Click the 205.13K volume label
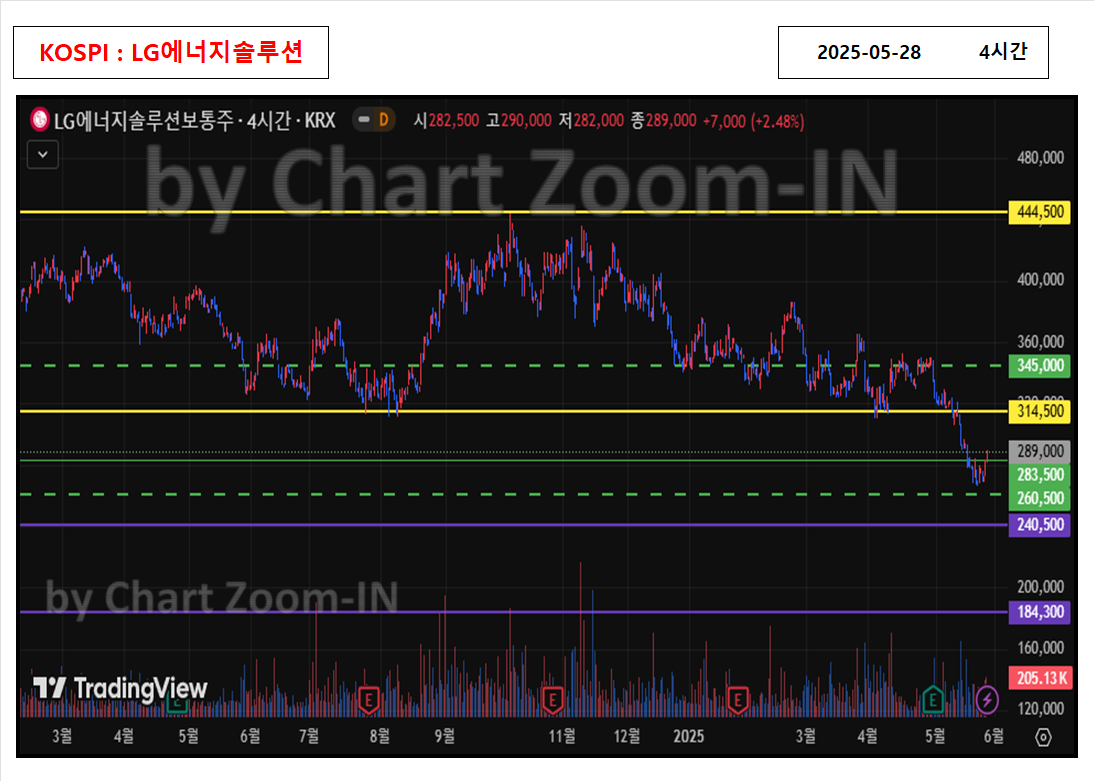This screenshot has height=781, width=1094. 1040,678
